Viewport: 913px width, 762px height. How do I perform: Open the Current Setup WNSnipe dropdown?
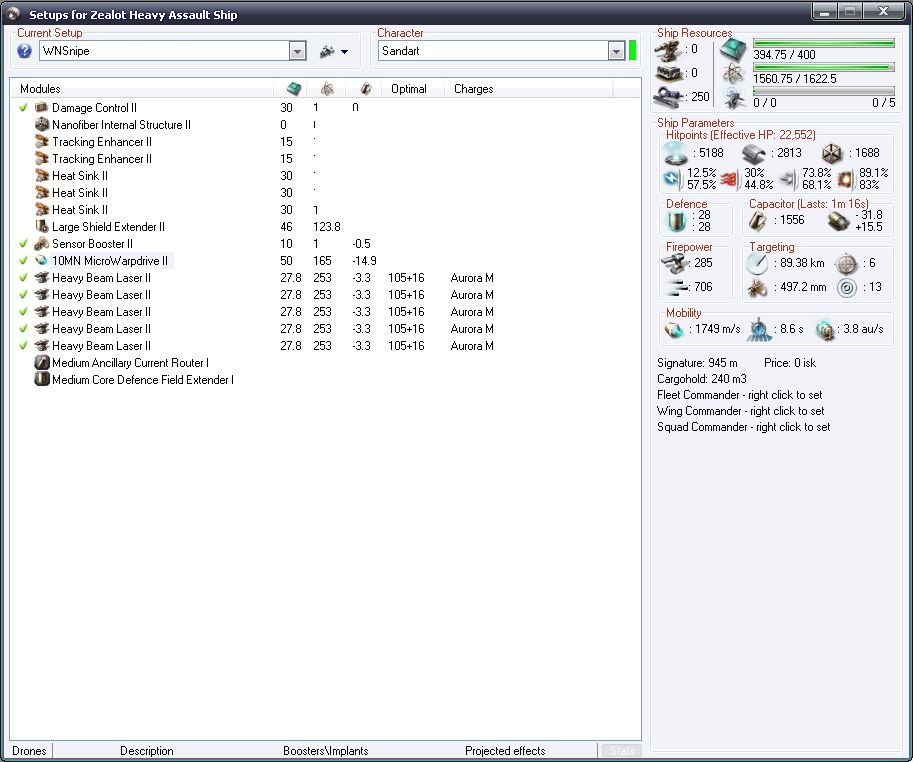[x=298, y=51]
